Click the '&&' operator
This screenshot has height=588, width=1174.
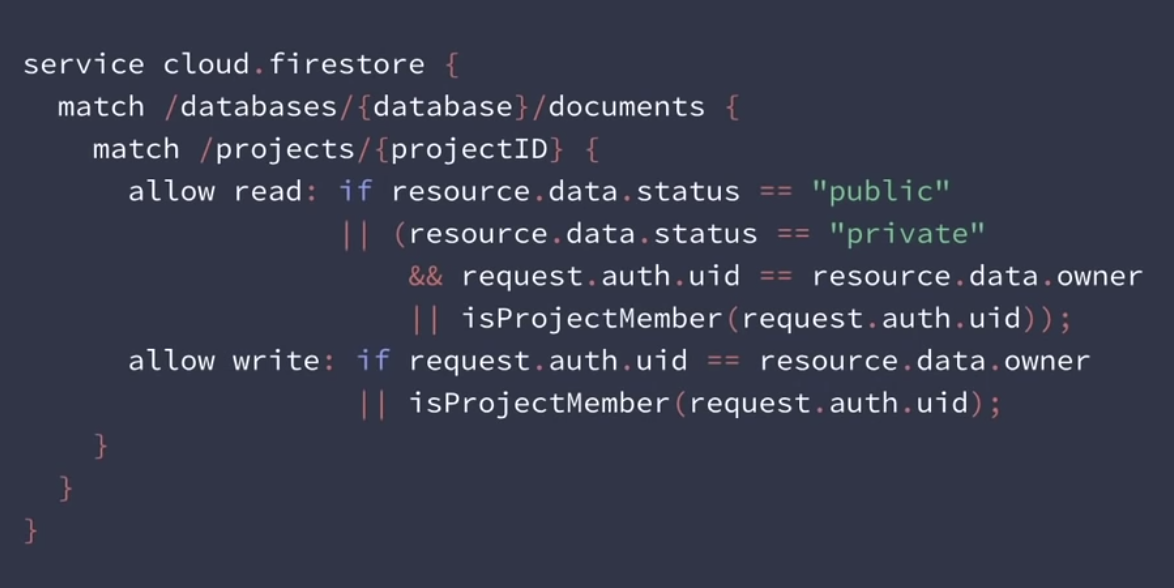point(425,276)
